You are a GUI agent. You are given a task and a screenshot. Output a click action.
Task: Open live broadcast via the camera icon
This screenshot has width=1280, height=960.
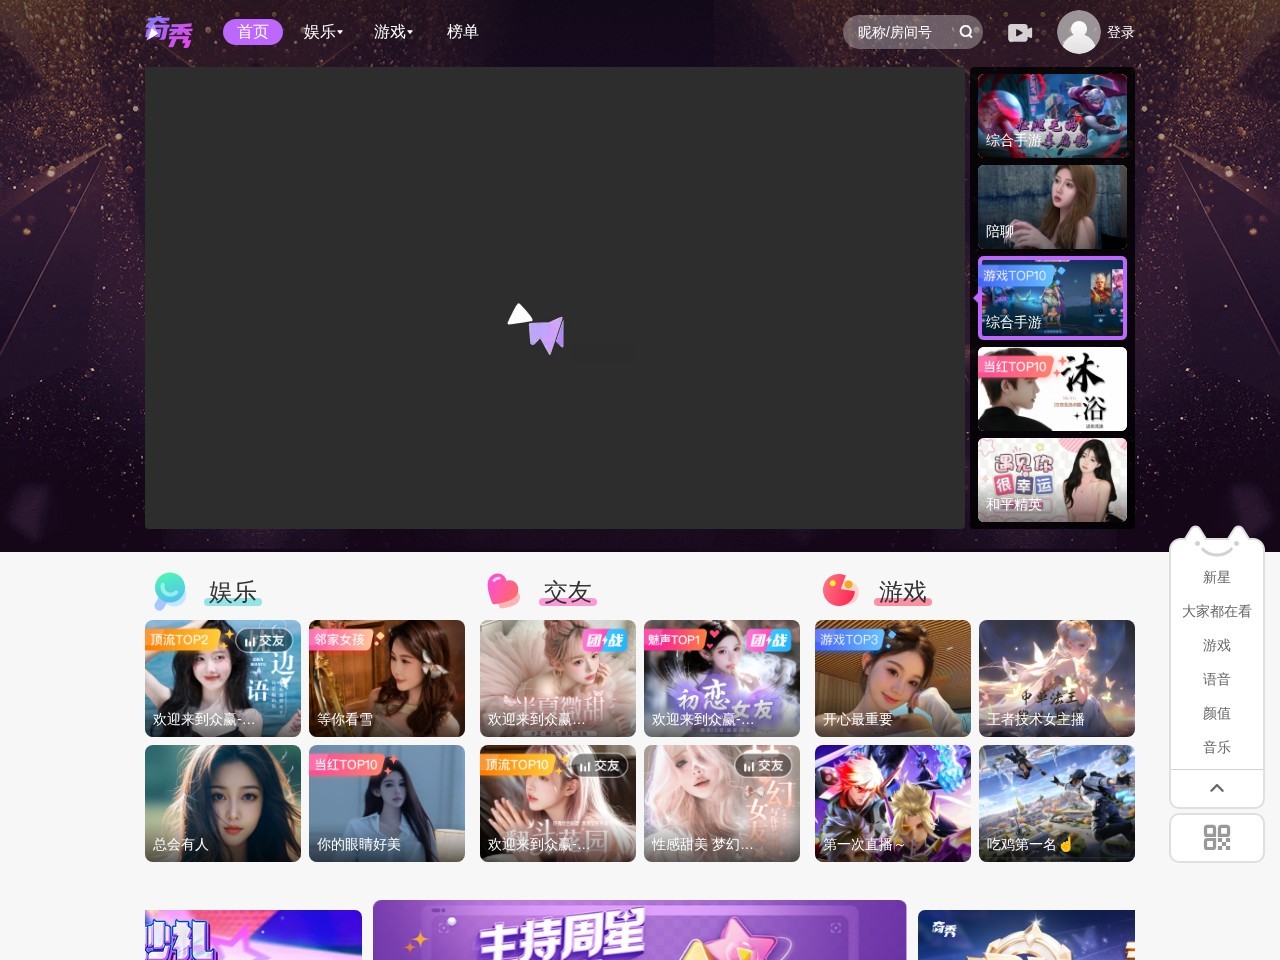tap(1020, 32)
